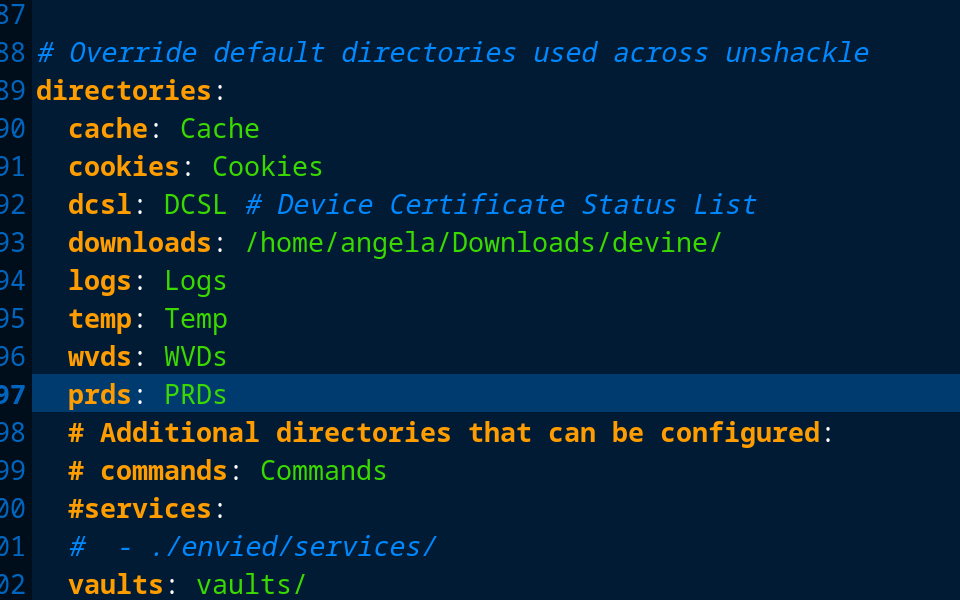Image resolution: width=960 pixels, height=600 pixels.
Task: Click the 'Device Certificate Status List' comment
Action: pos(515,205)
